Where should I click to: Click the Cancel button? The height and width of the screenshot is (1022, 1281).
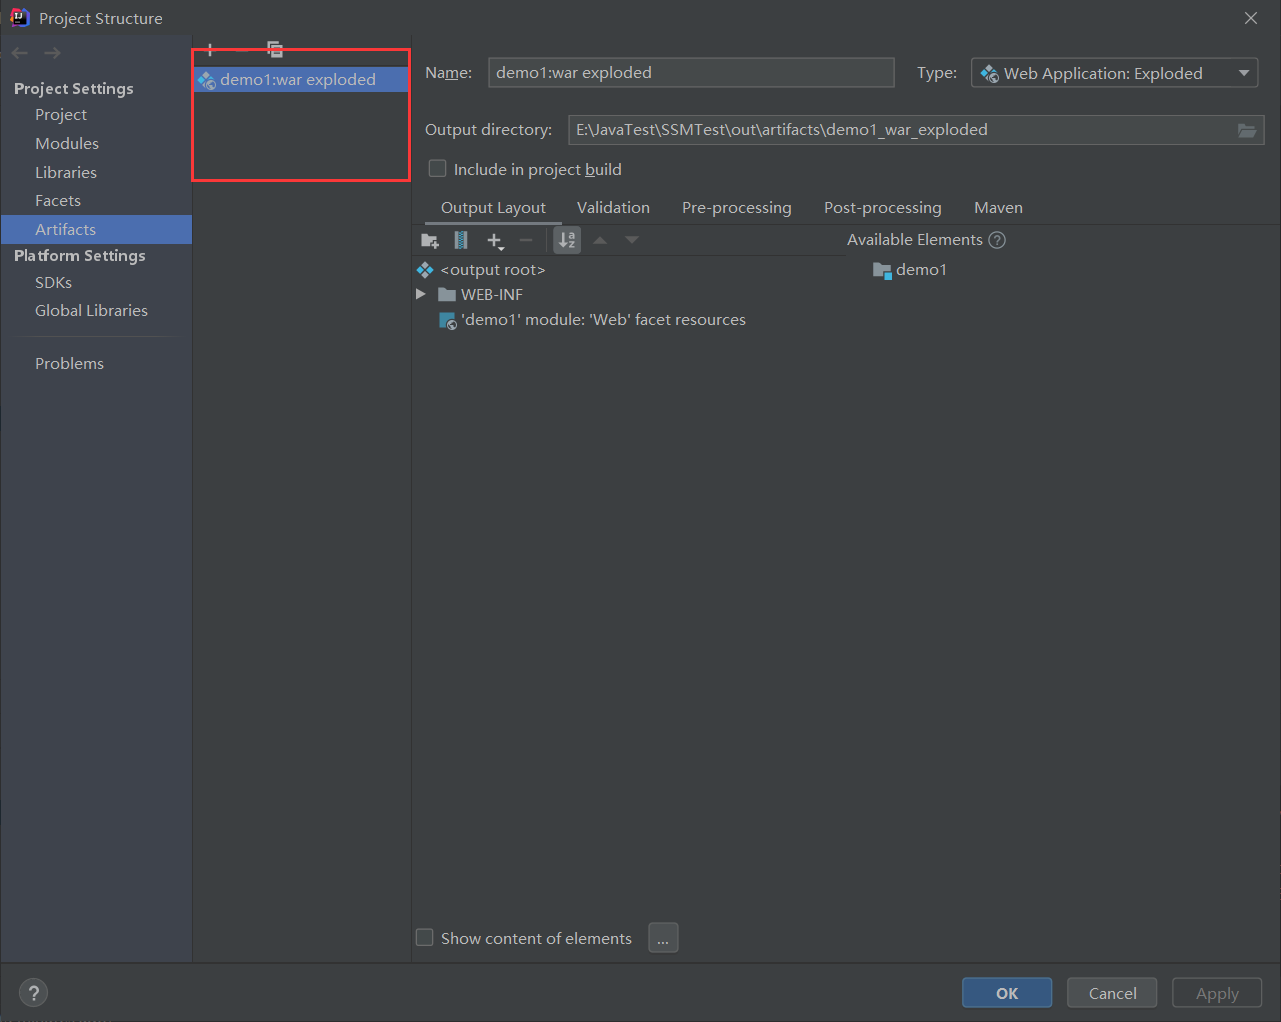coord(1112,993)
